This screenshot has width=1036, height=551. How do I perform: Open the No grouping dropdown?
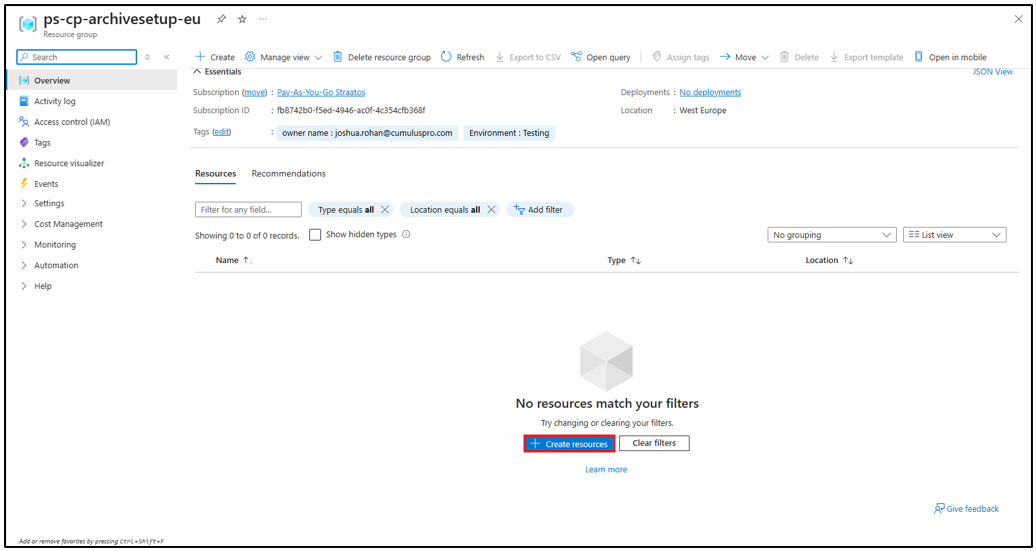[x=831, y=235]
